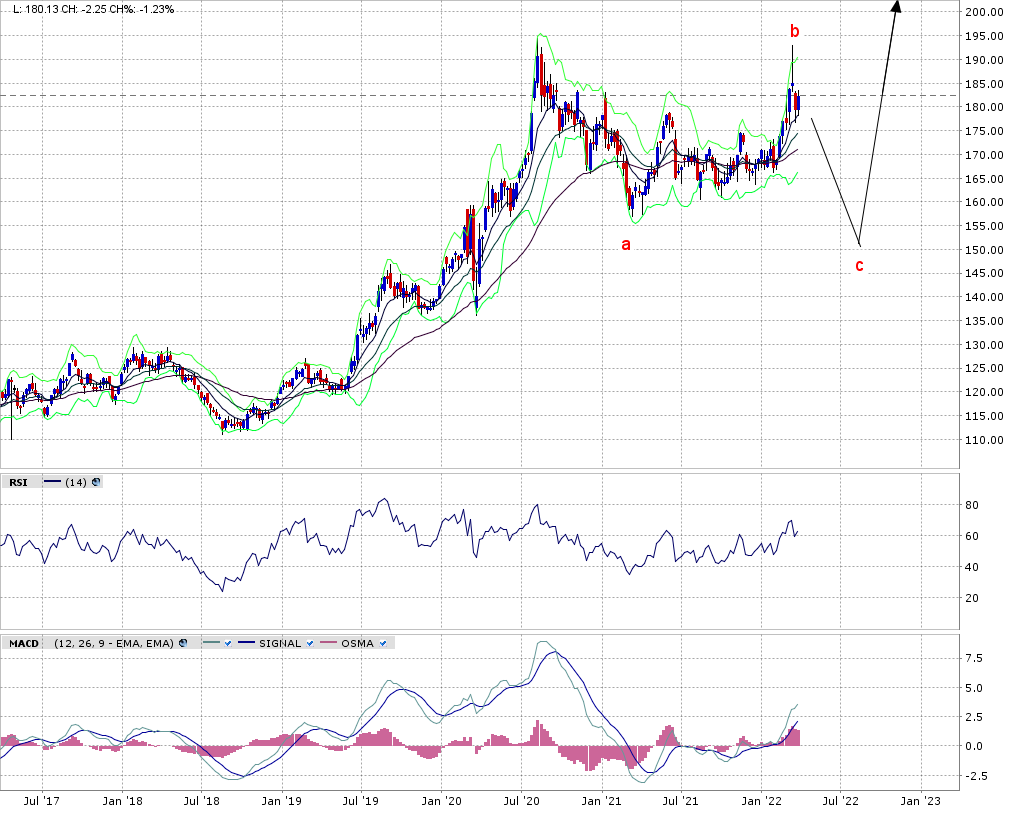Click the MACD line teal color swatch

(210, 643)
